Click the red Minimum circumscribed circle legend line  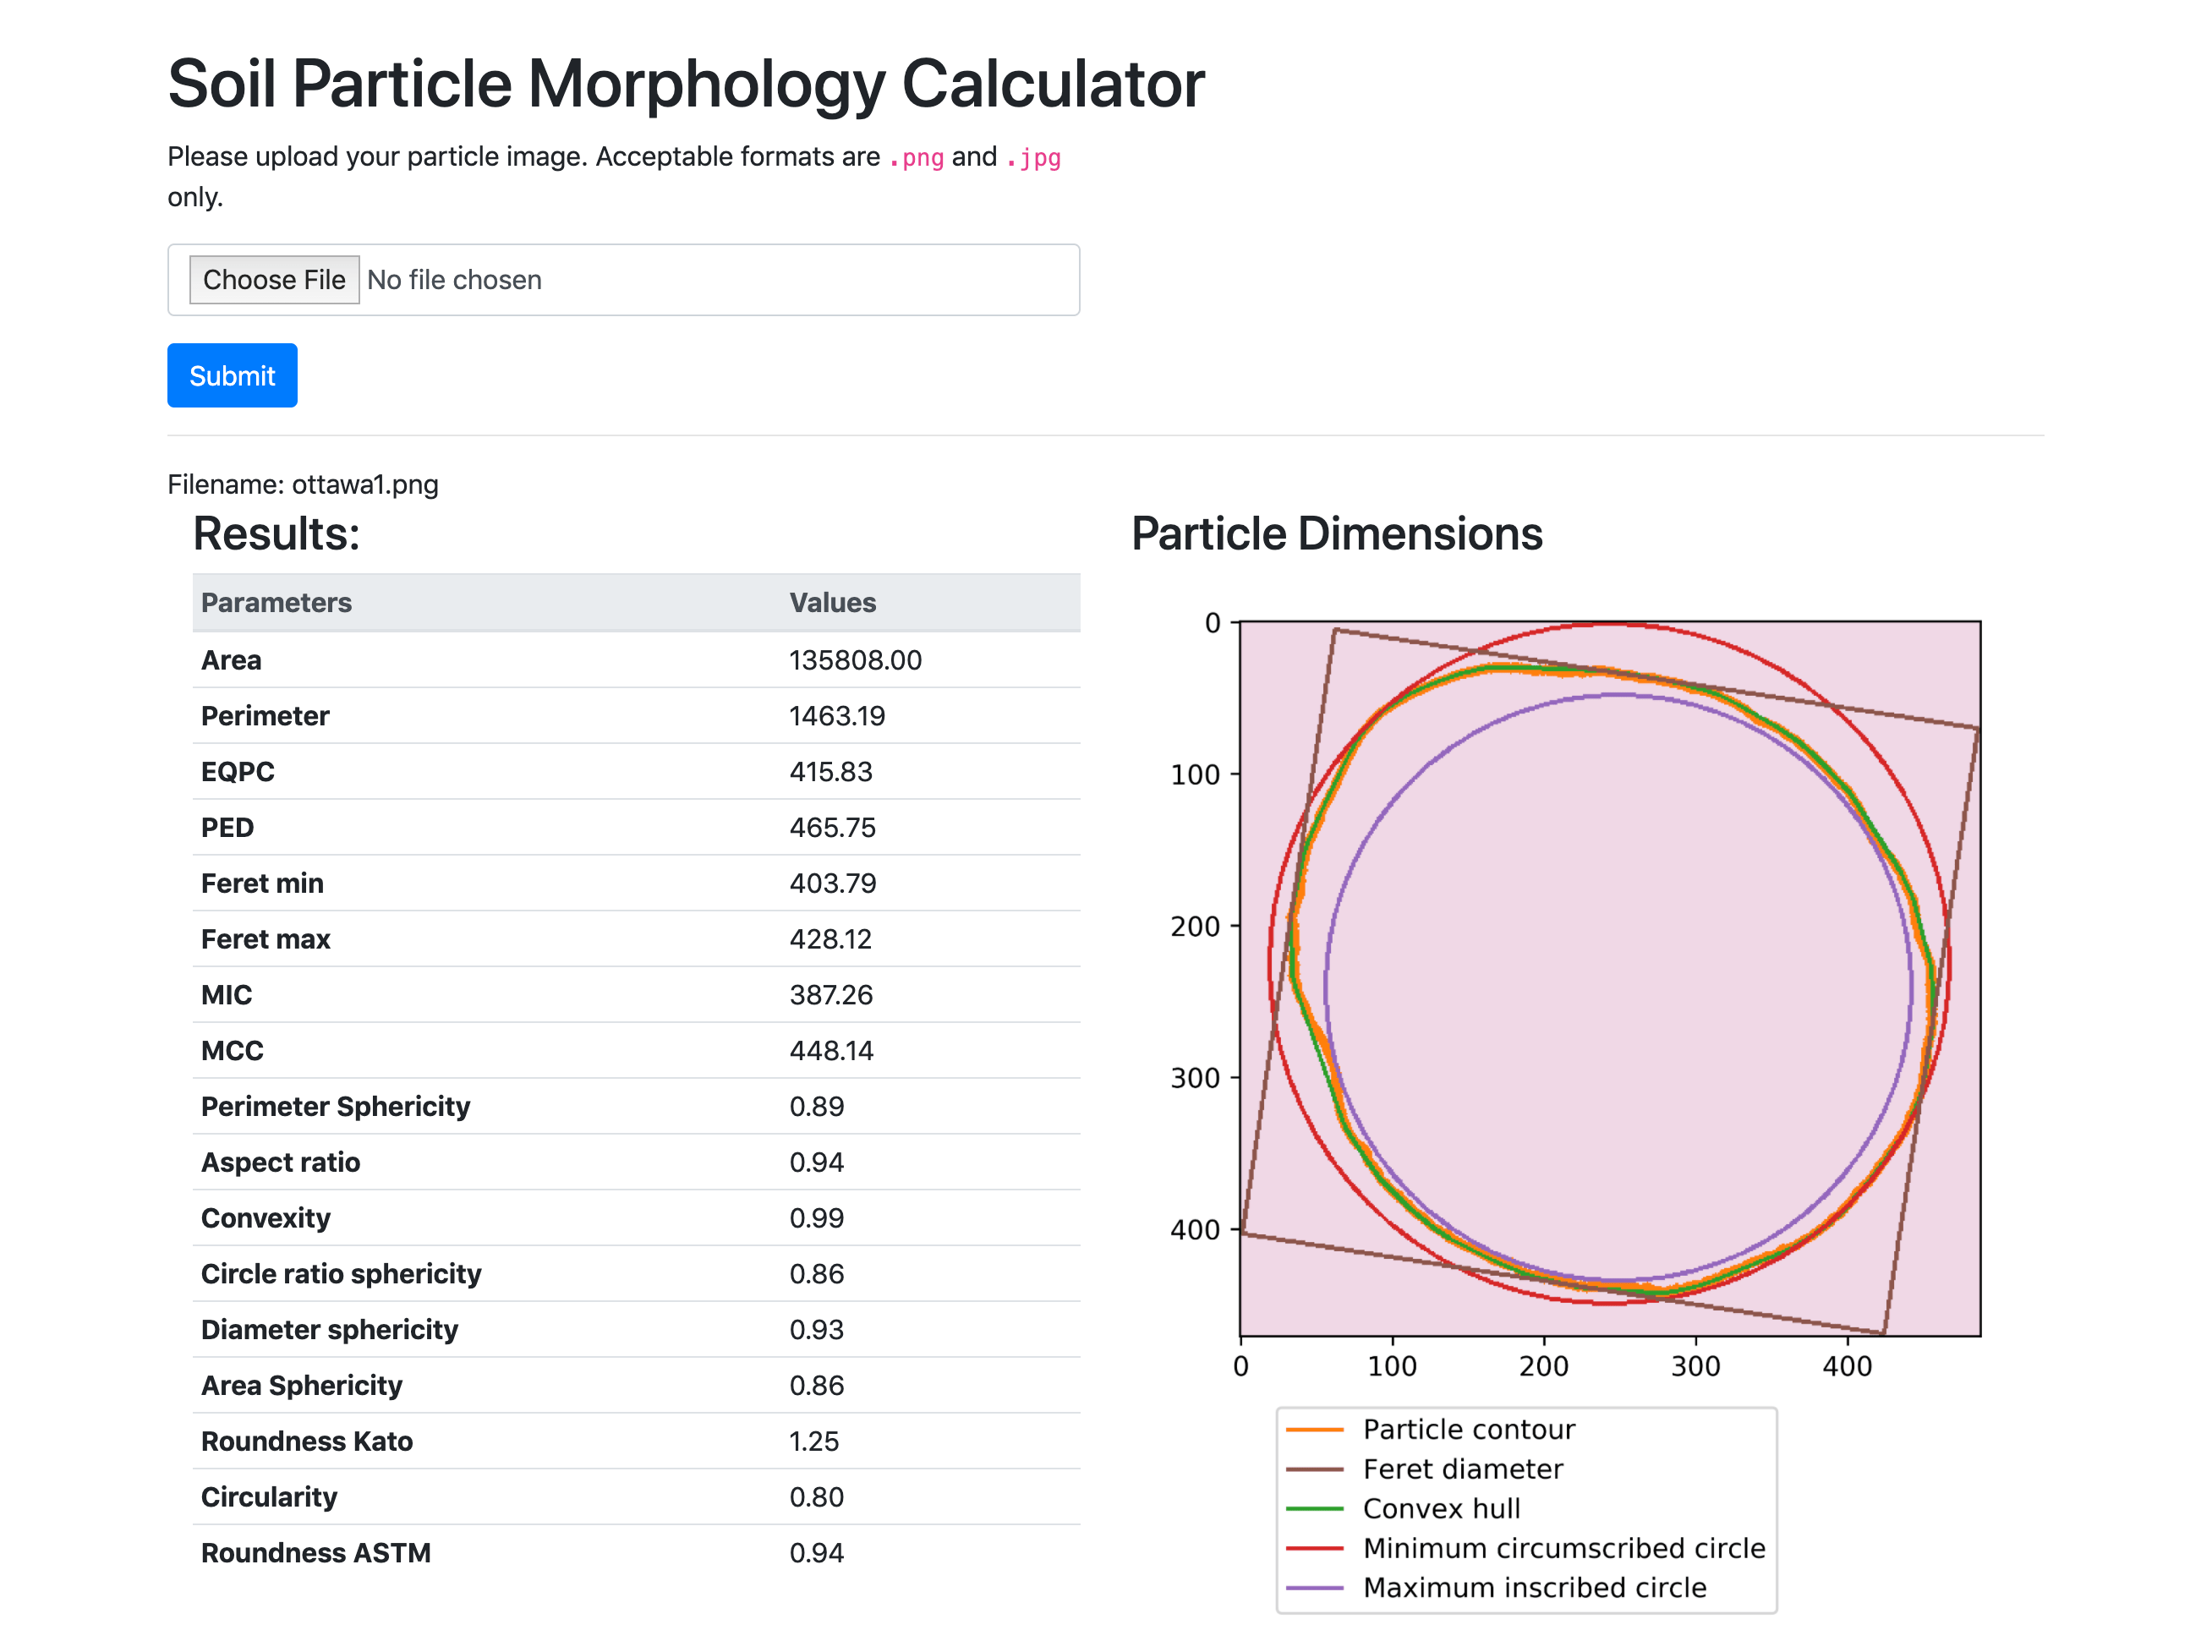tap(1314, 1549)
